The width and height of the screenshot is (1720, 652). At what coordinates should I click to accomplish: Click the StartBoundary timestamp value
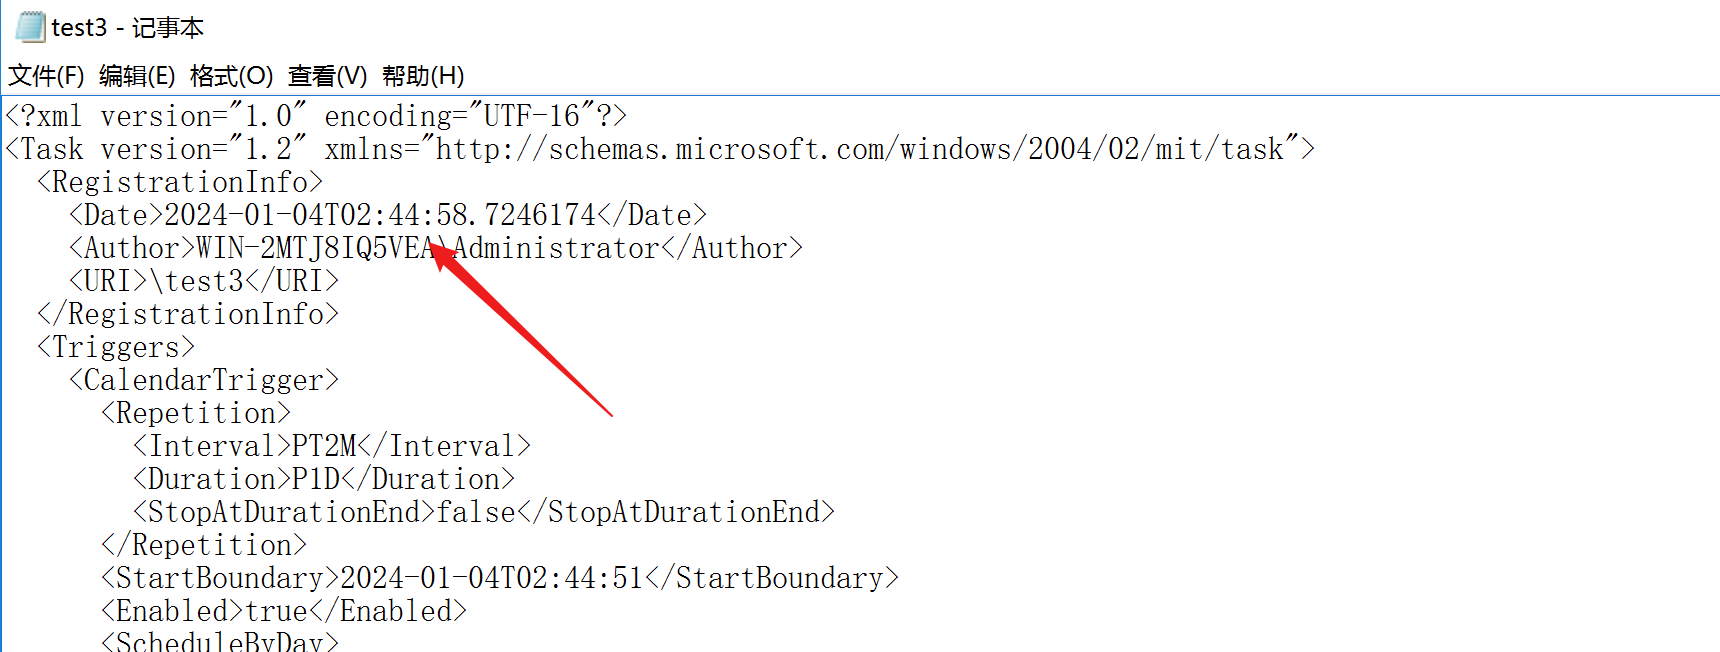point(492,578)
